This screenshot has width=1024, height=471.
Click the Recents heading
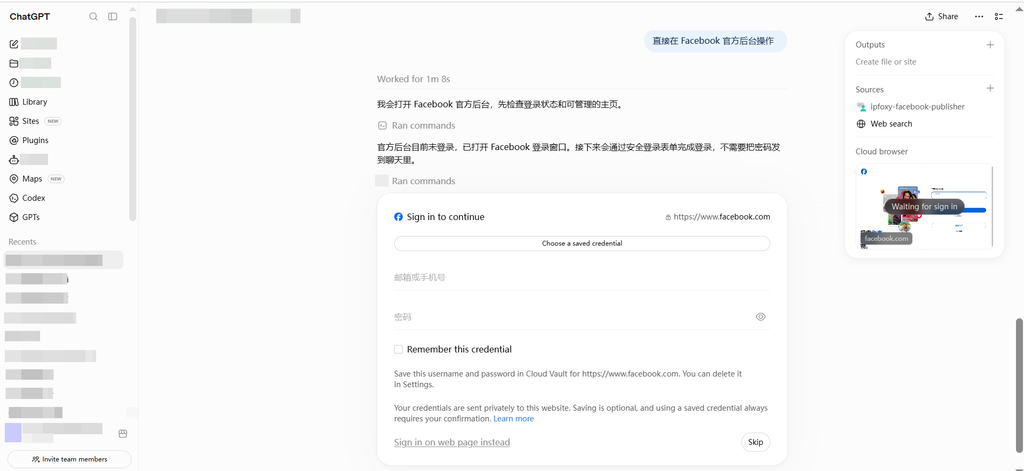click(x=22, y=242)
